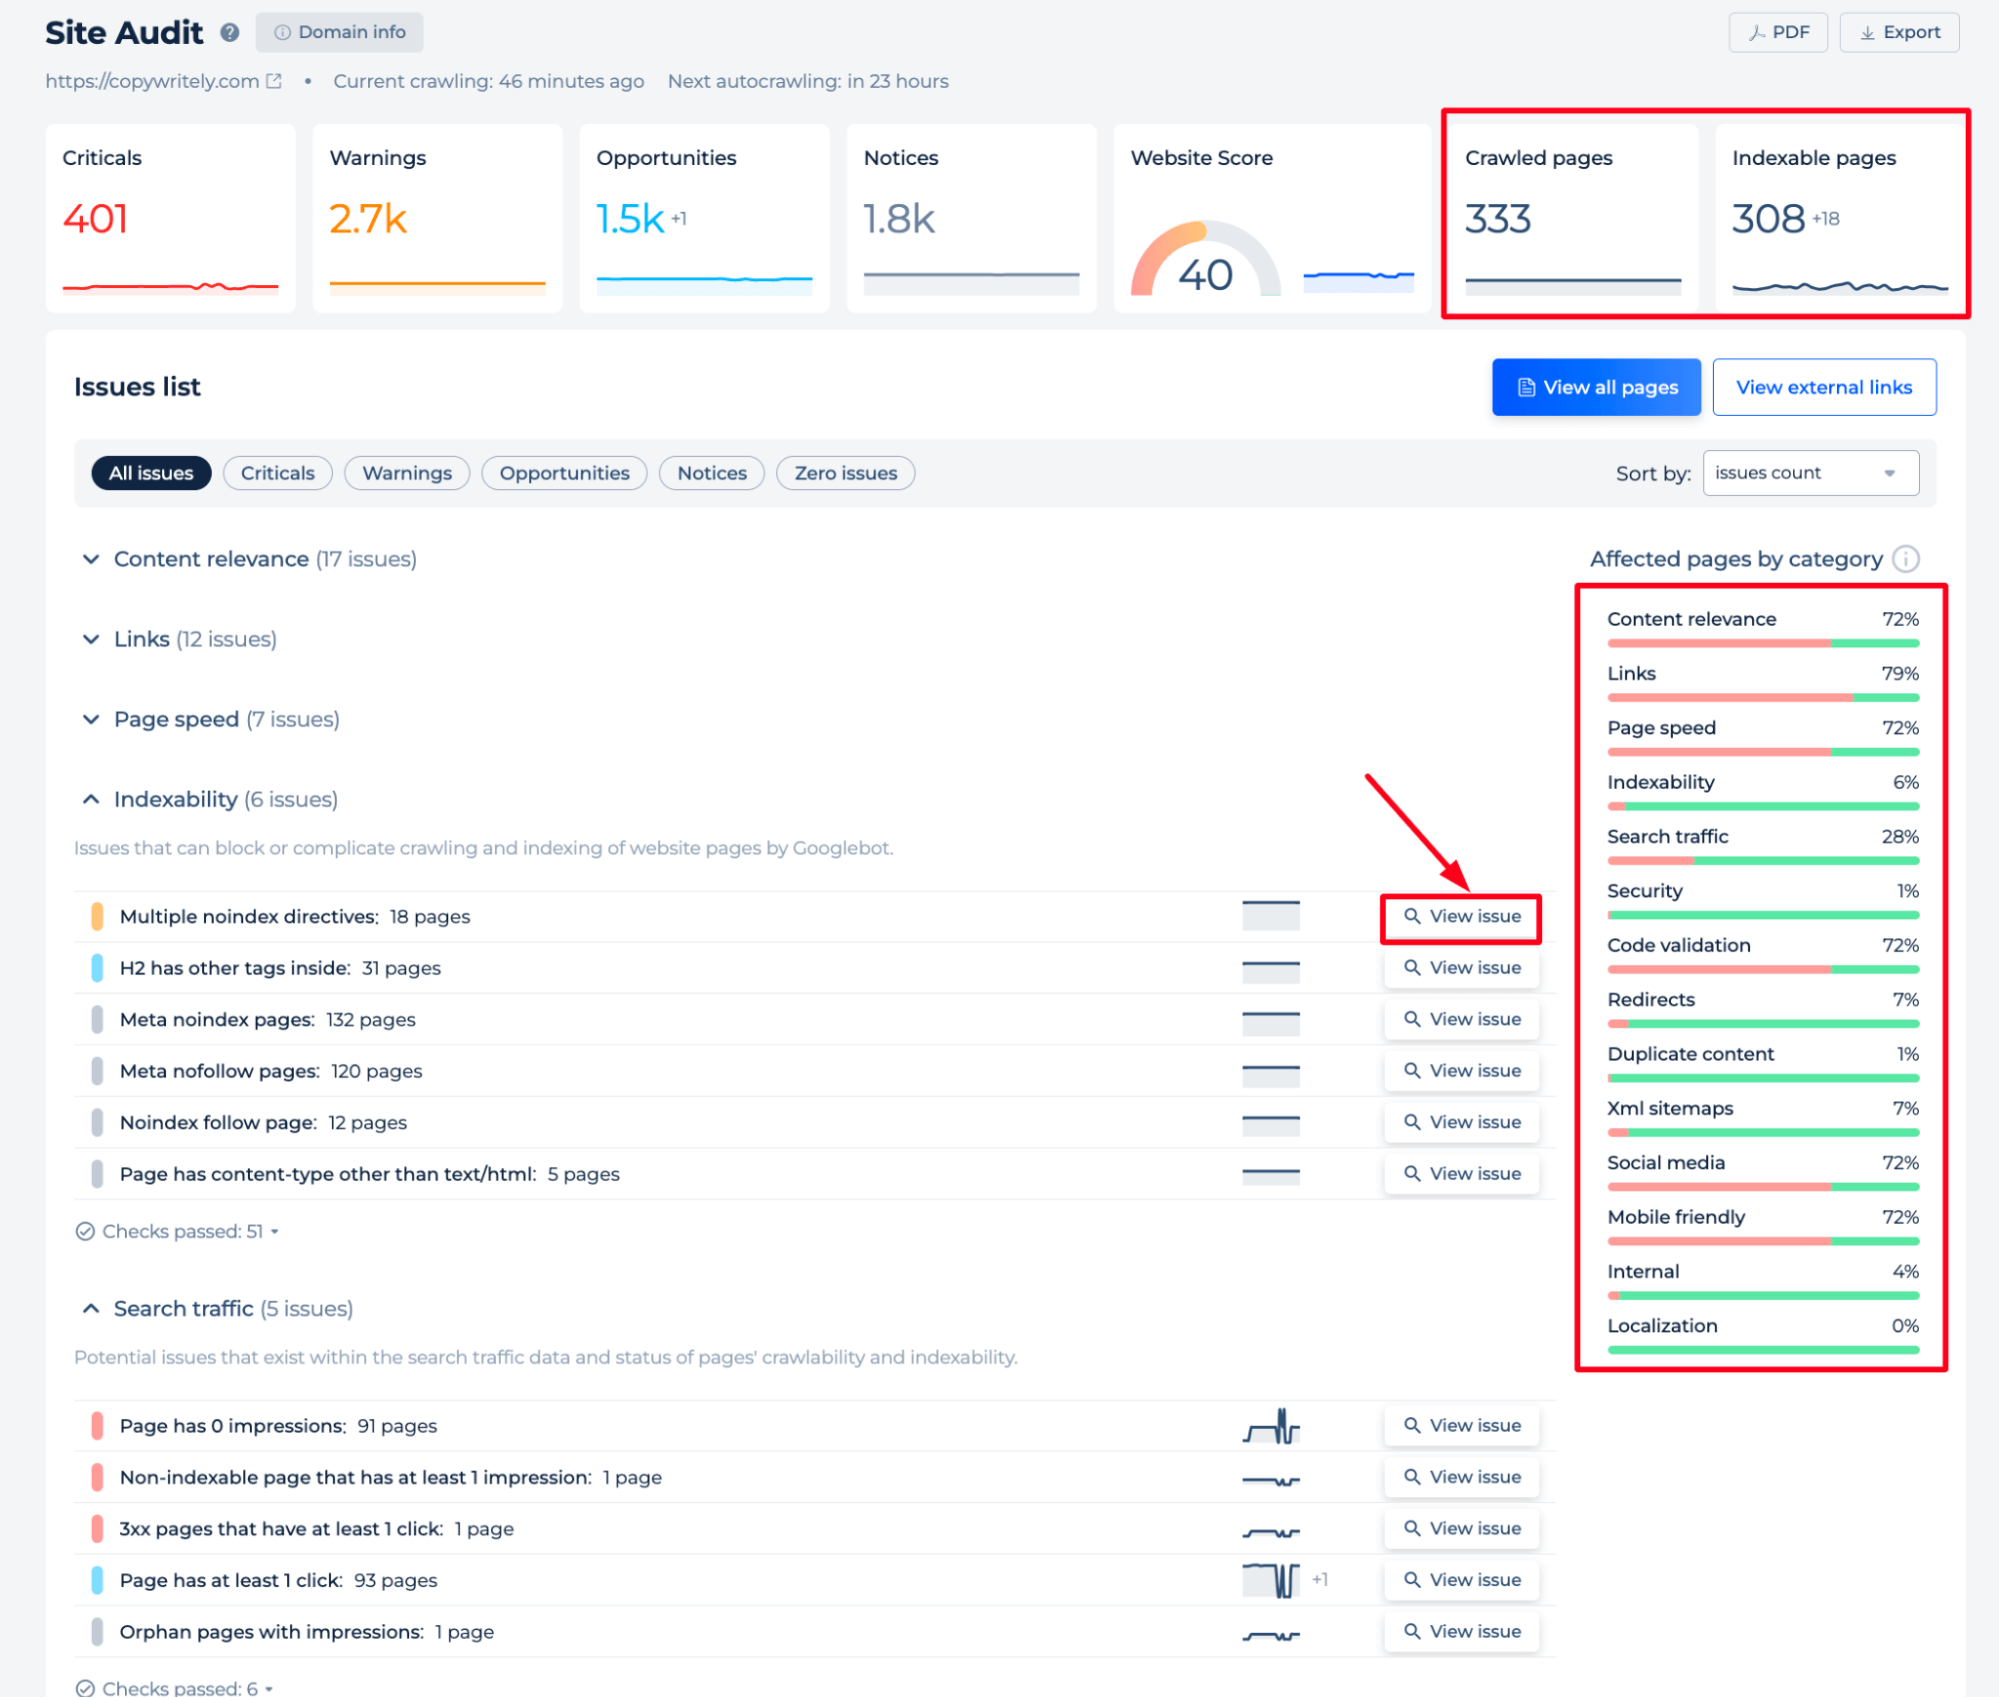Open external link icon next to copywritely.com
Image resolution: width=1999 pixels, height=1698 pixels.
pos(274,81)
